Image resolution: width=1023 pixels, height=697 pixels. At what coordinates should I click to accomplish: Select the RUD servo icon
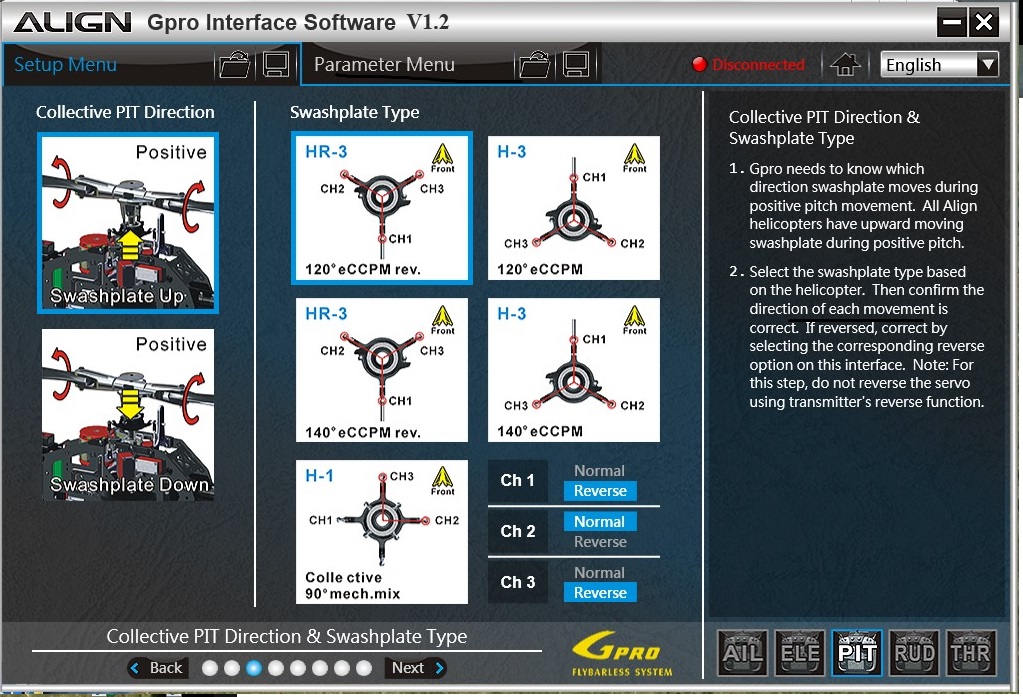[914, 653]
